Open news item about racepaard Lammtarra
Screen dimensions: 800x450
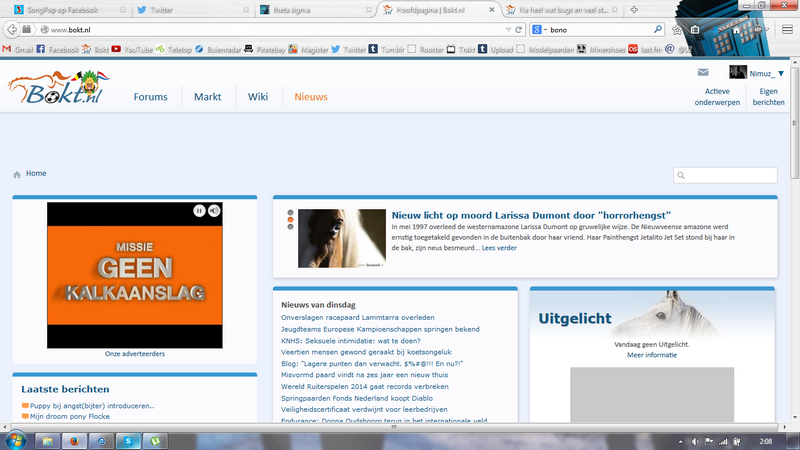[358, 317]
